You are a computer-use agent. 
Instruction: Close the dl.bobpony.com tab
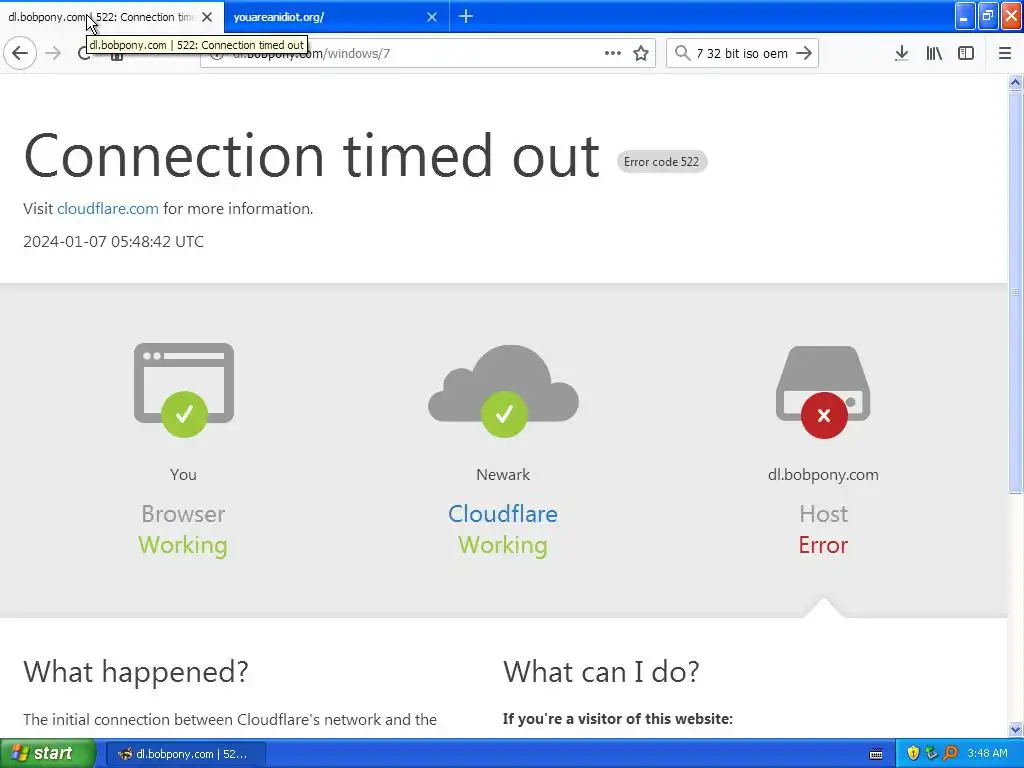[207, 17]
